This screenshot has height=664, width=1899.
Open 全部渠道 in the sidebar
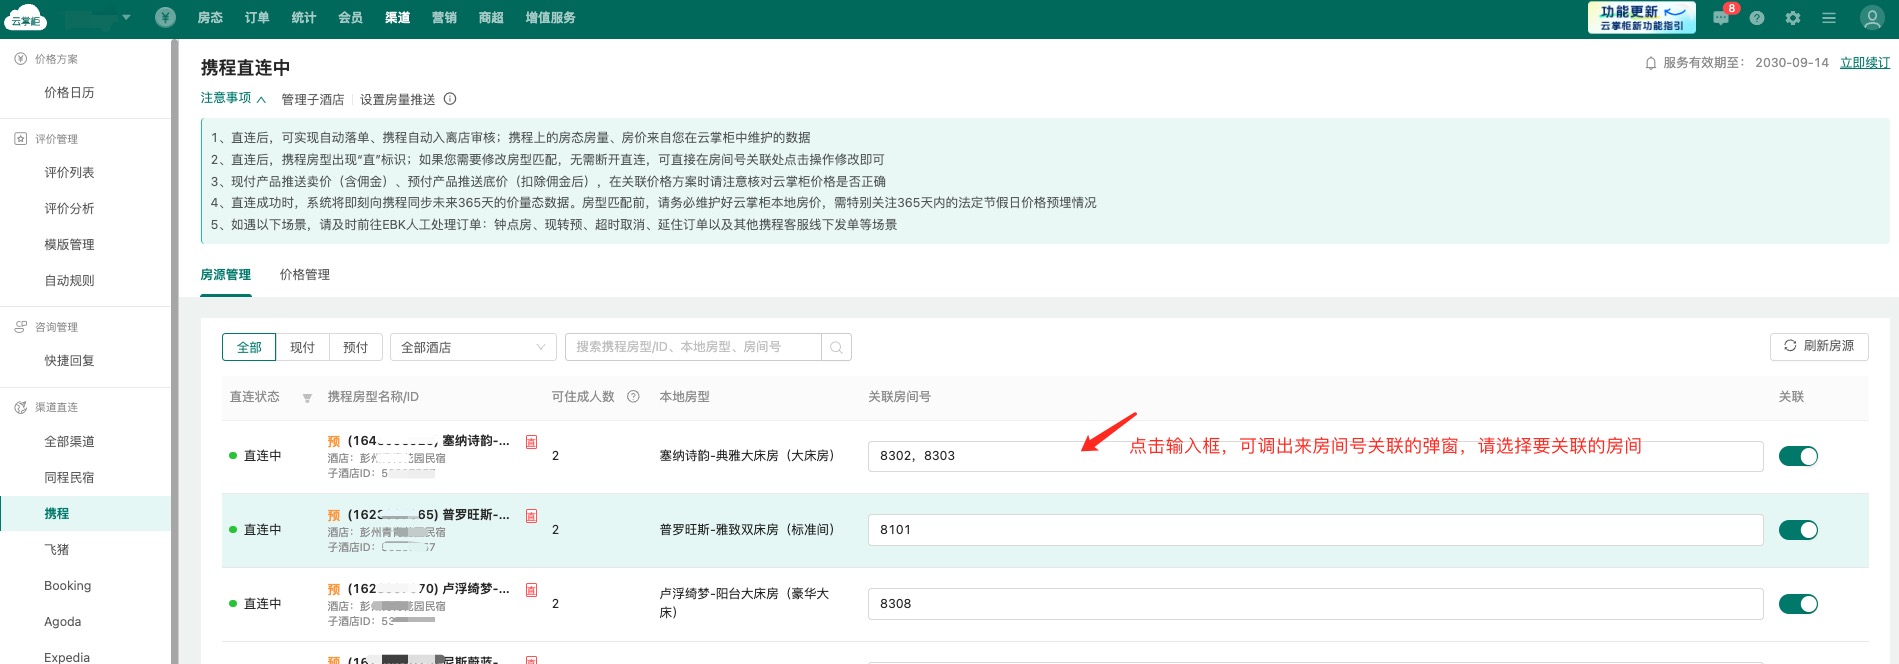point(69,442)
